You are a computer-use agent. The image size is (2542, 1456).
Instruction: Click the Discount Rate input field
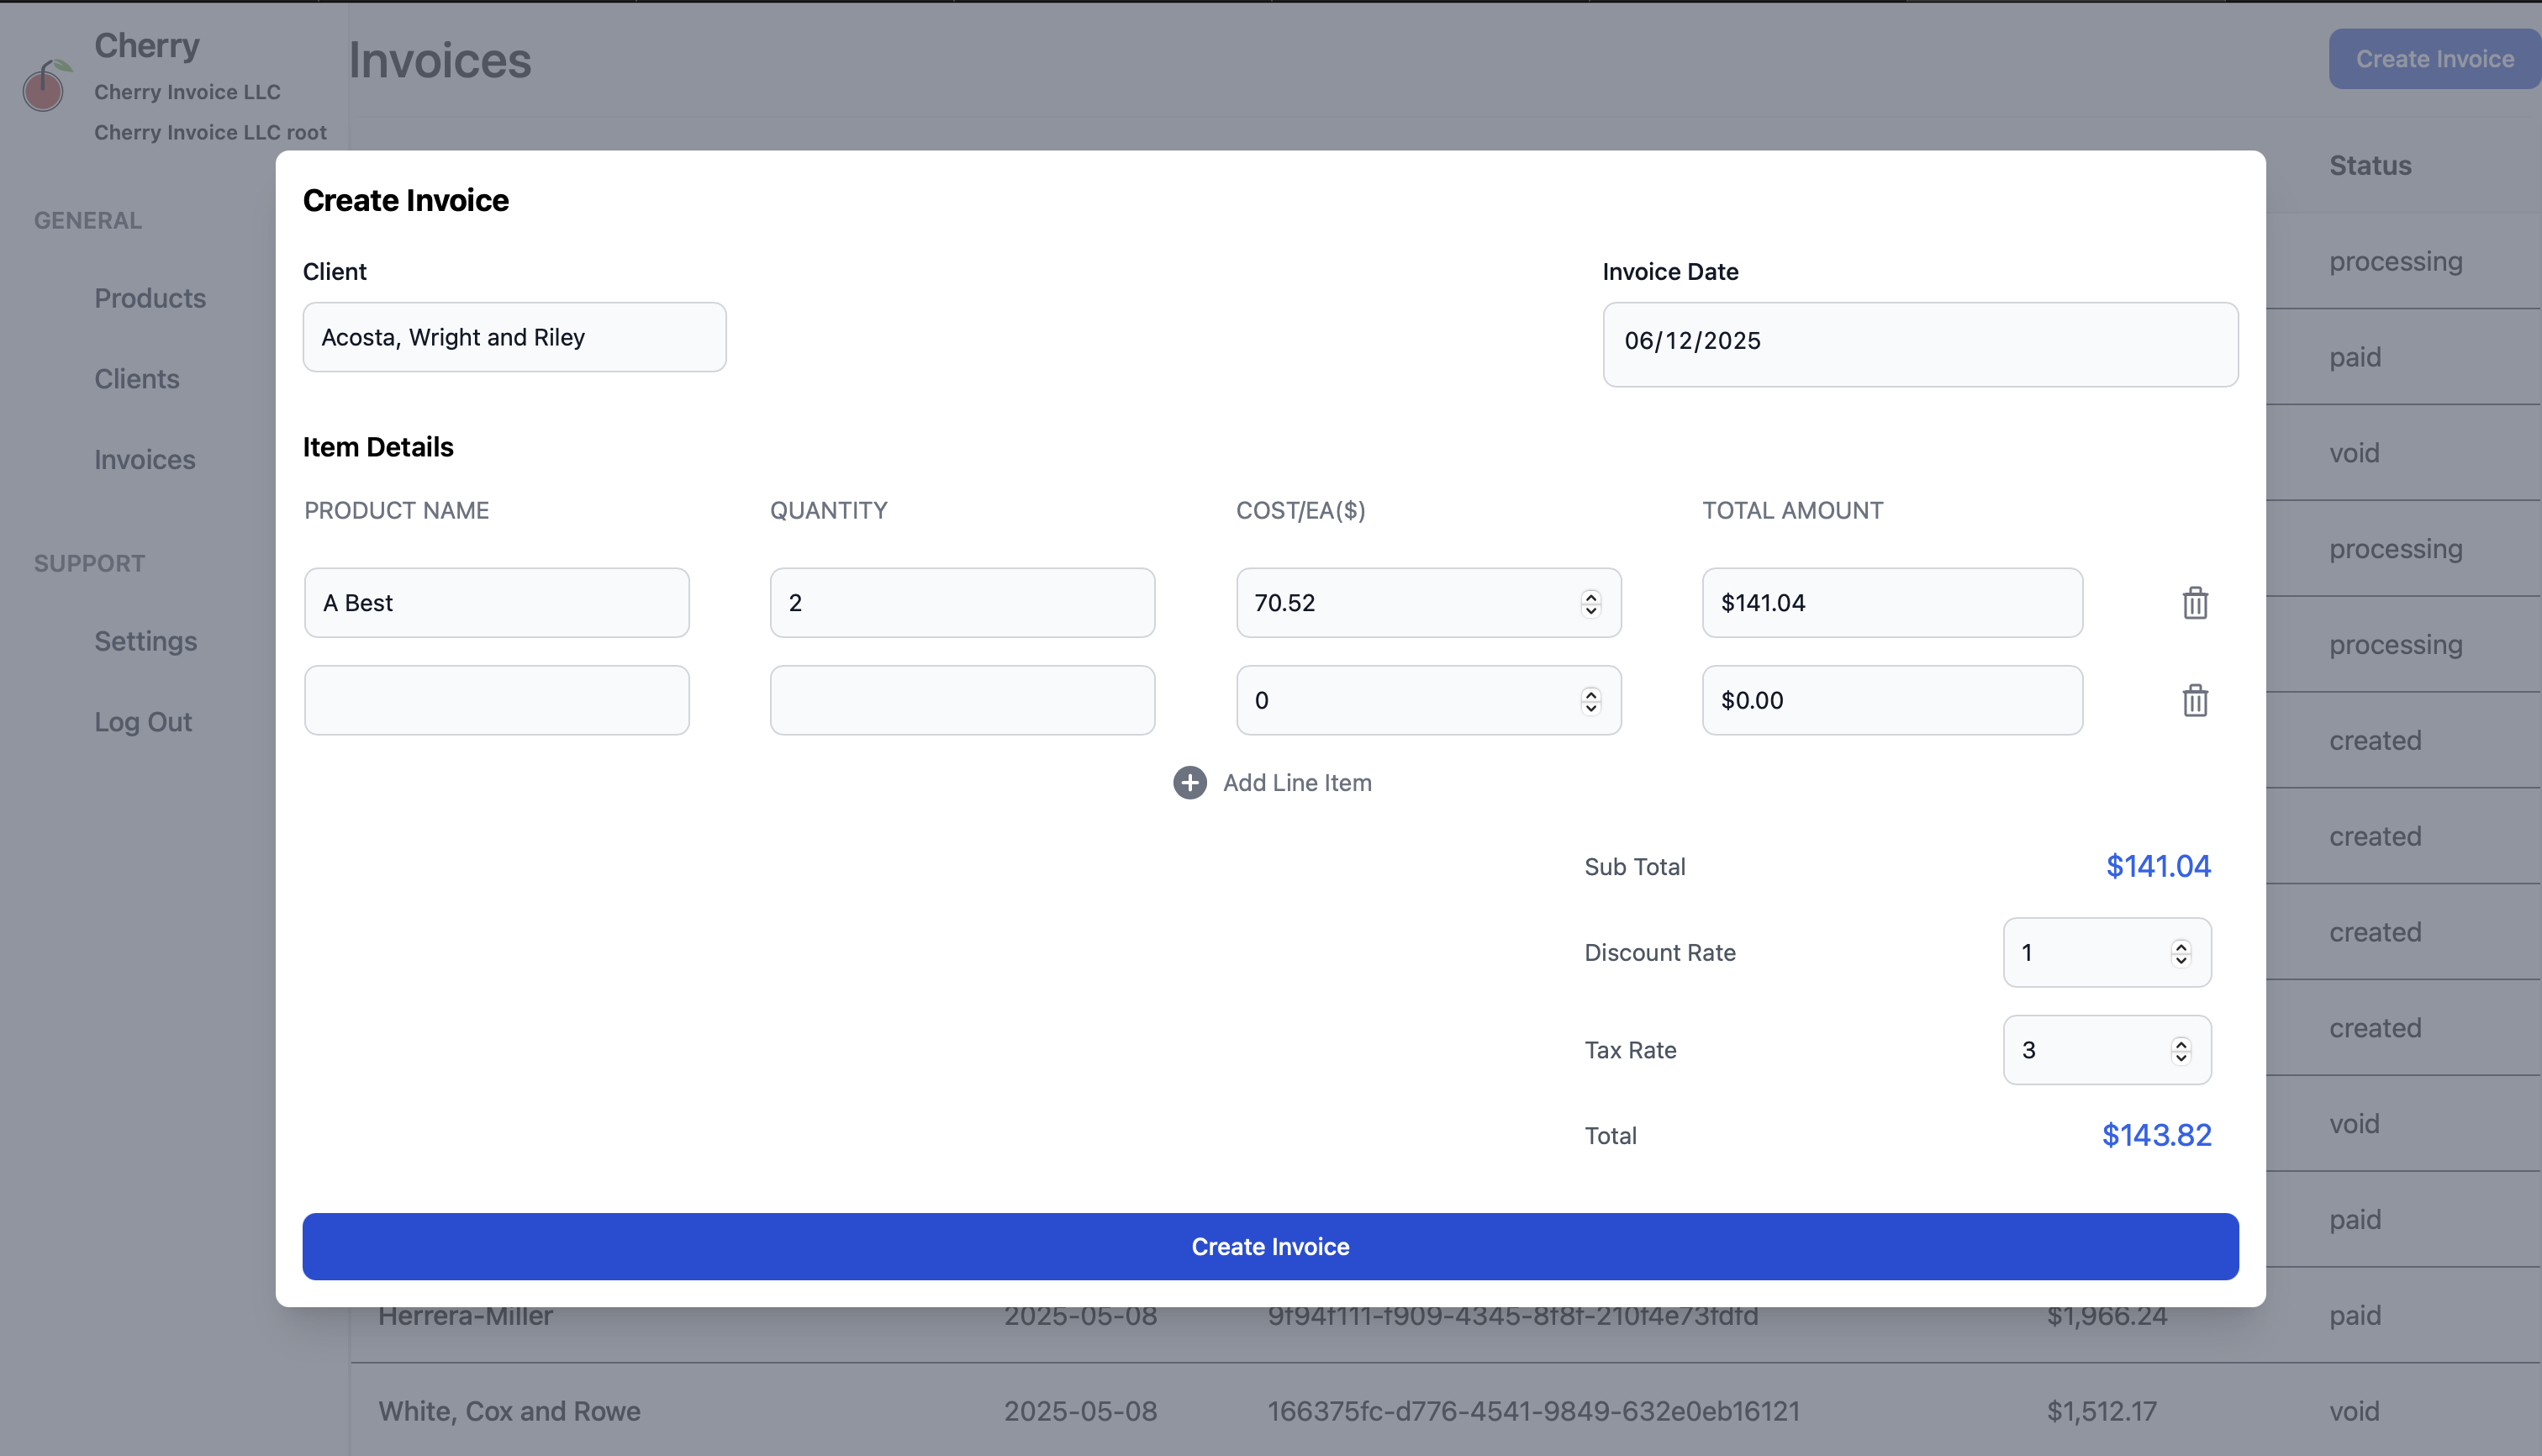pyautogui.click(x=2107, y=952)
